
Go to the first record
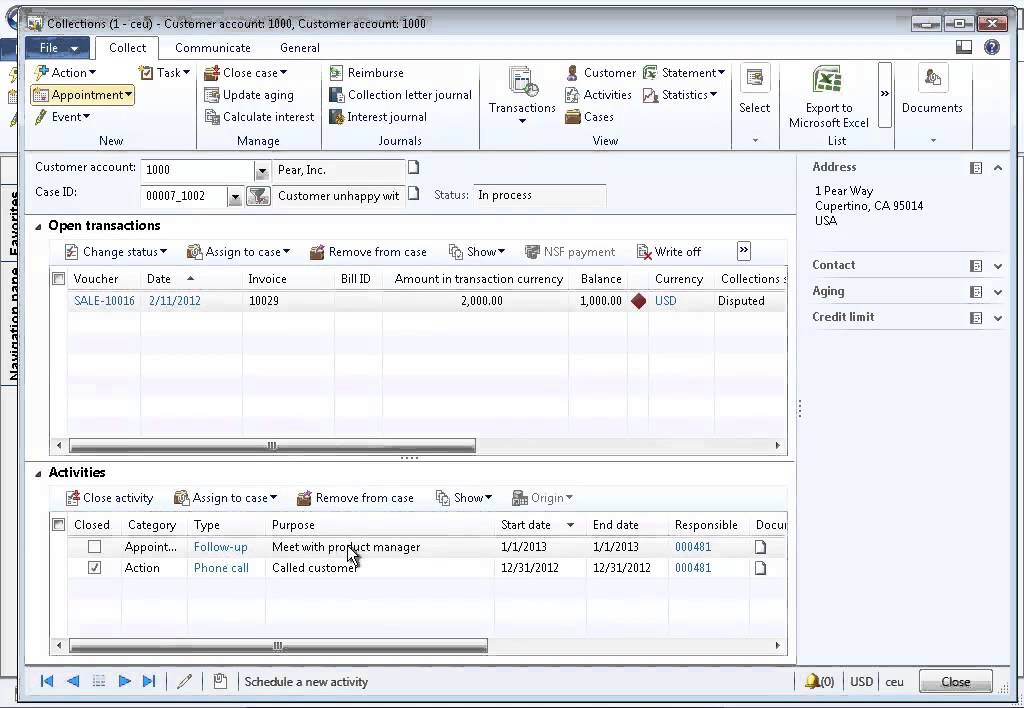(x=47, y=681)
